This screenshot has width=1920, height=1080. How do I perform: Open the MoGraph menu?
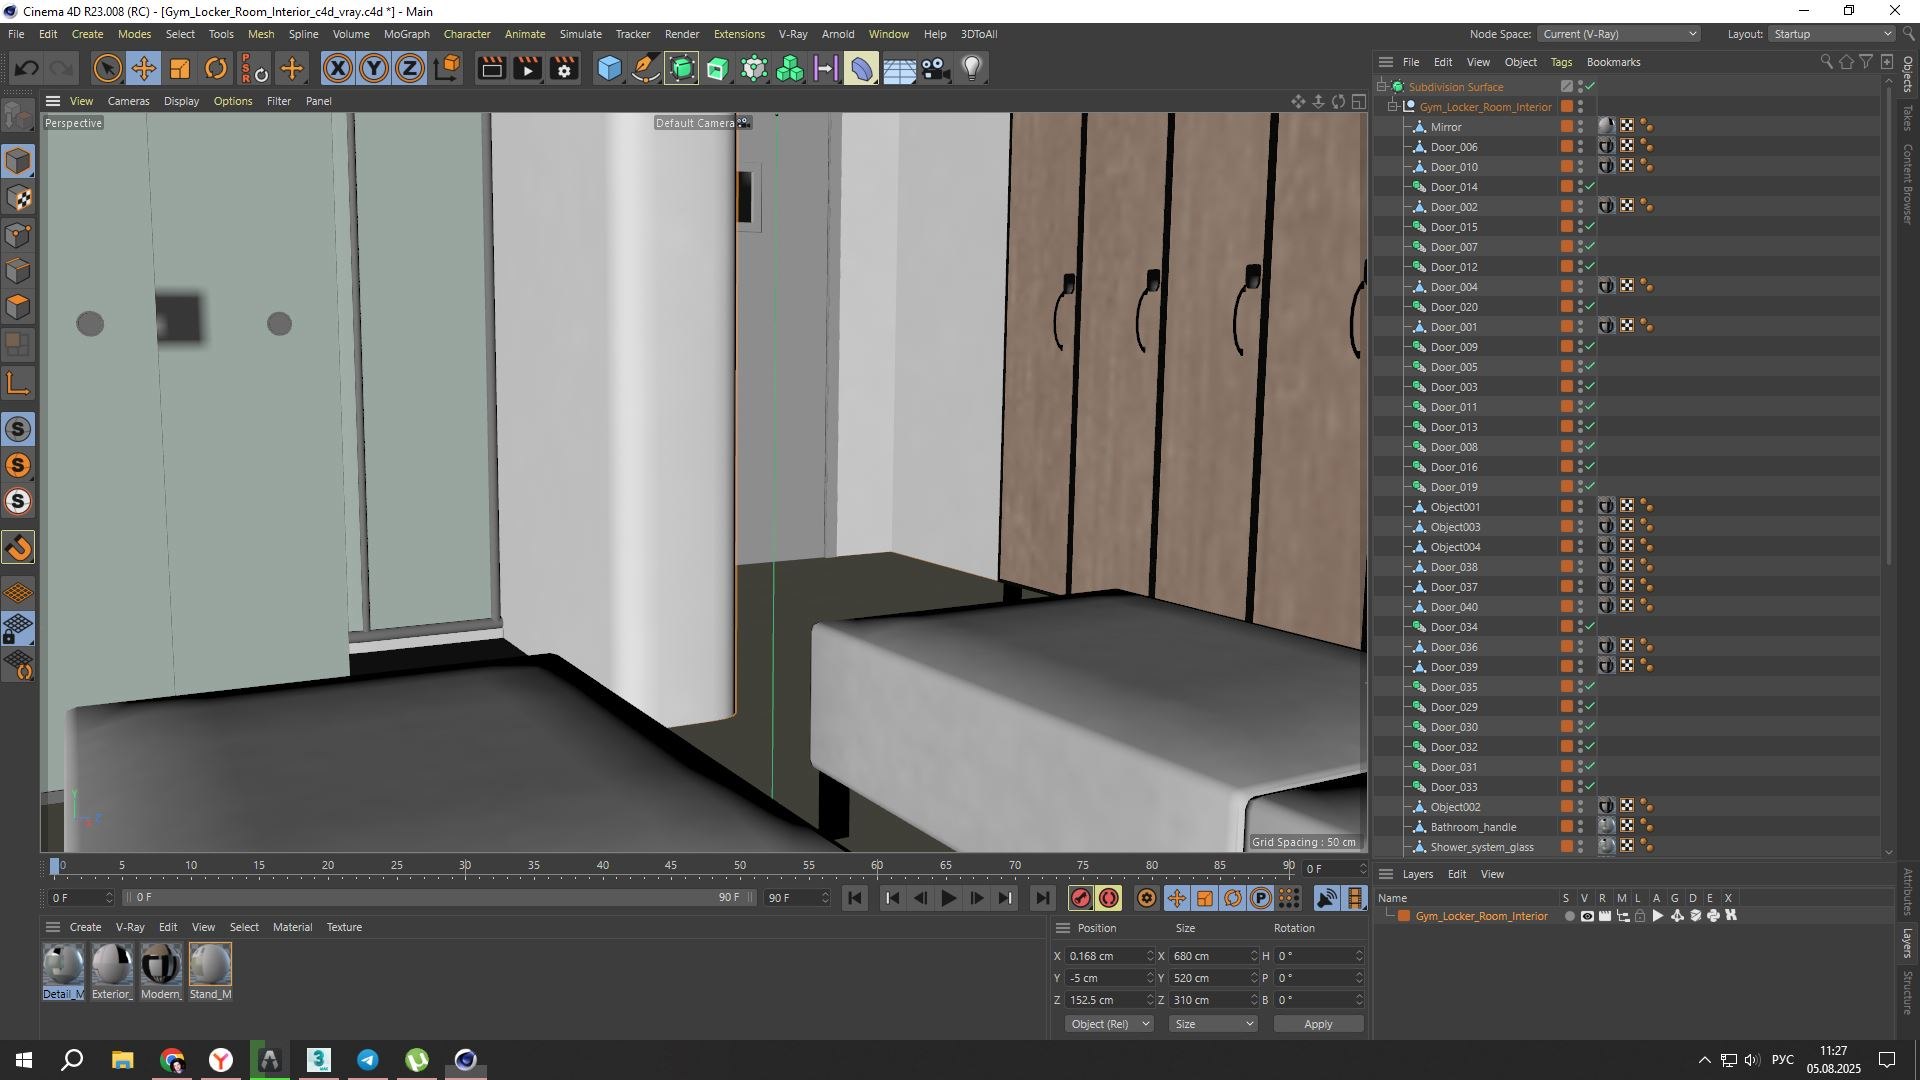coord(406,34)
